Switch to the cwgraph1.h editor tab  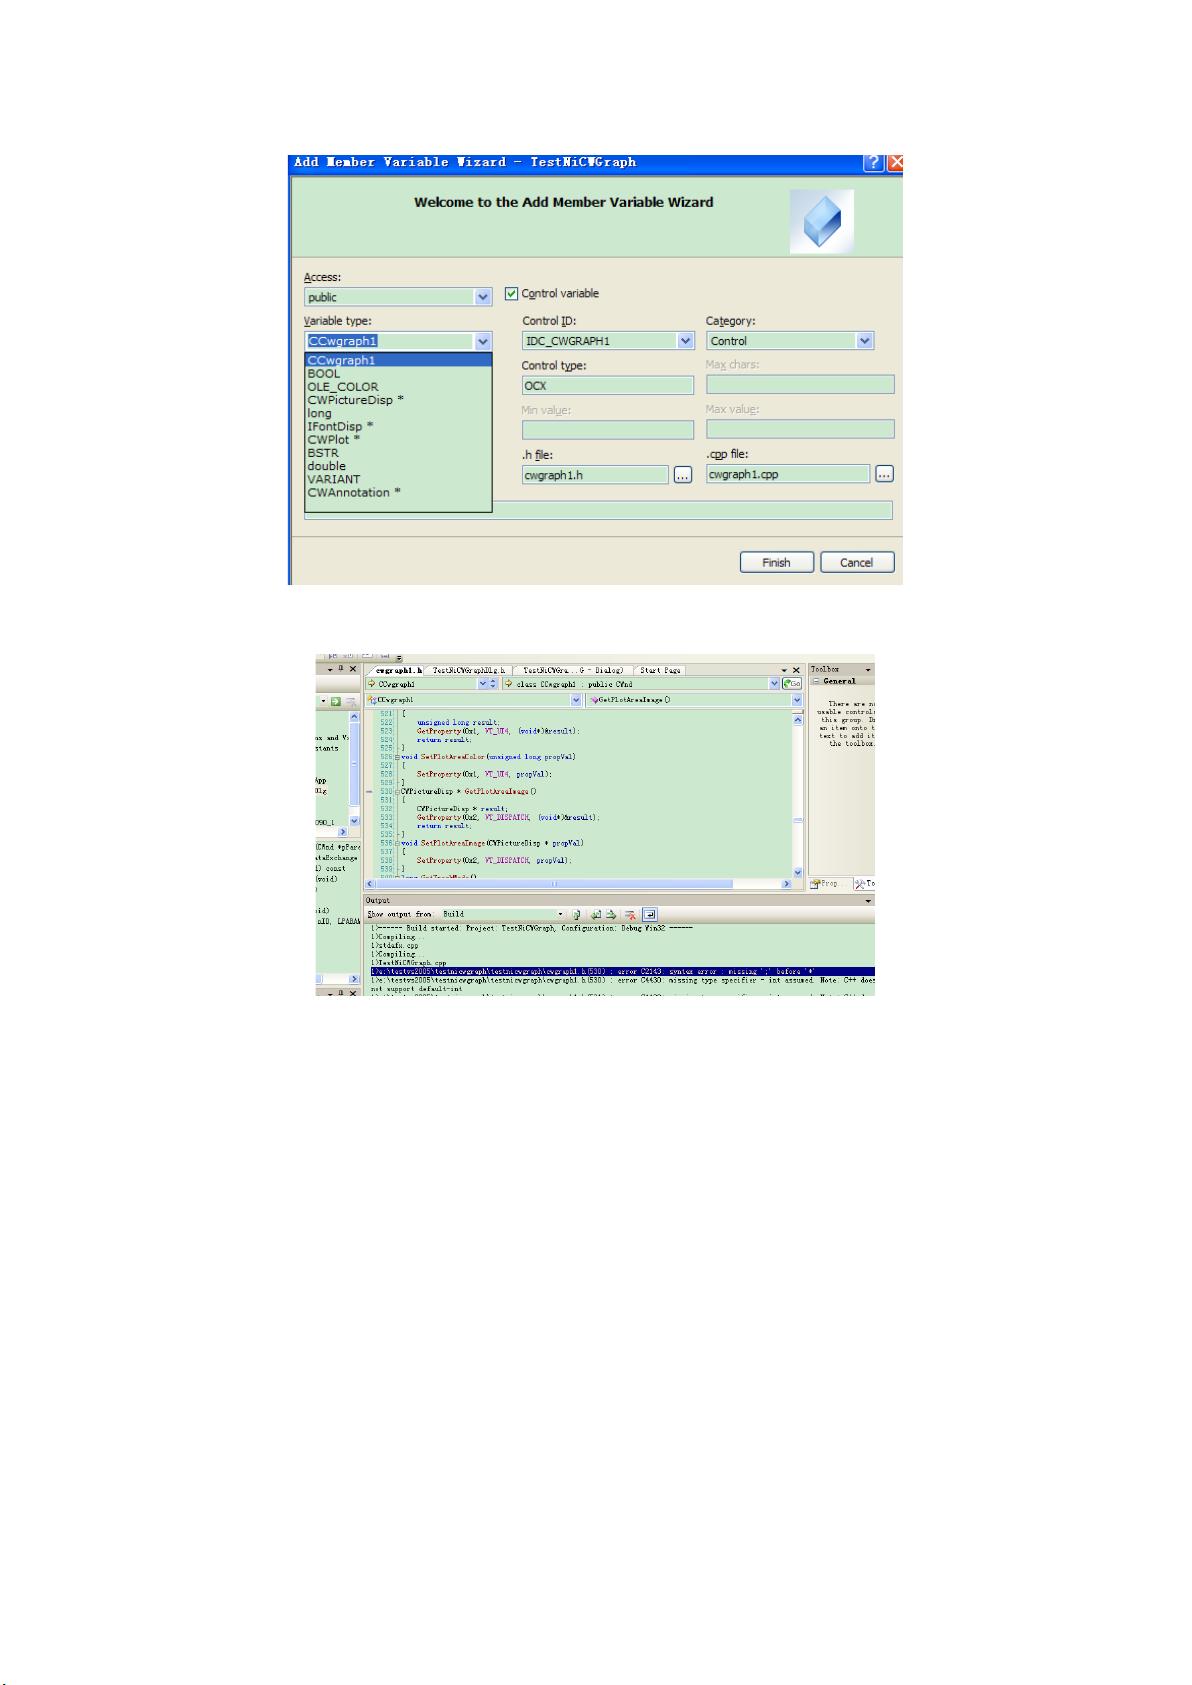[x=397, y=670]
